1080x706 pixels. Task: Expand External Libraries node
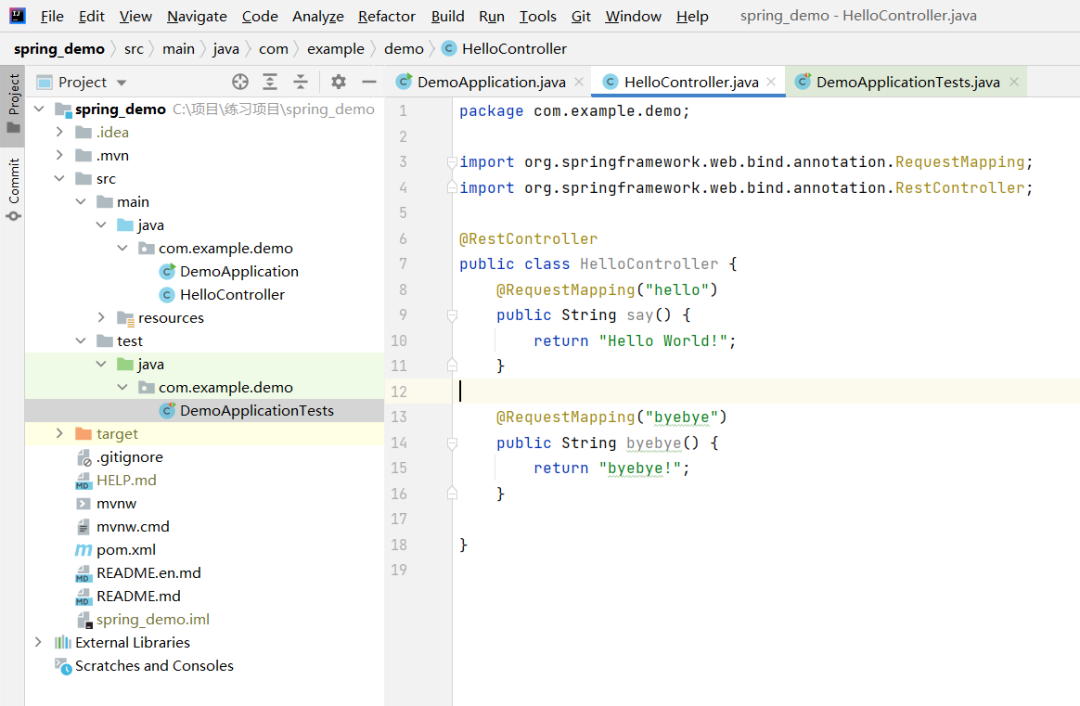38,643
